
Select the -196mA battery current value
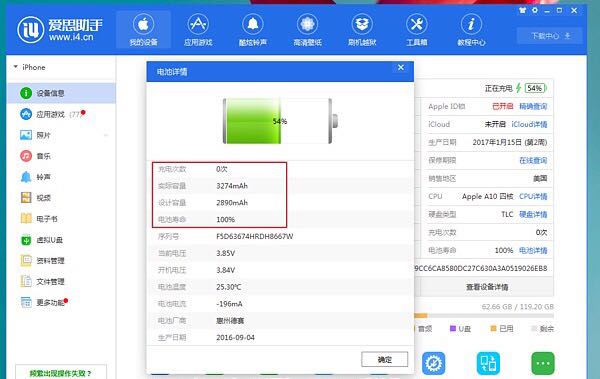[x=229, y=304]
